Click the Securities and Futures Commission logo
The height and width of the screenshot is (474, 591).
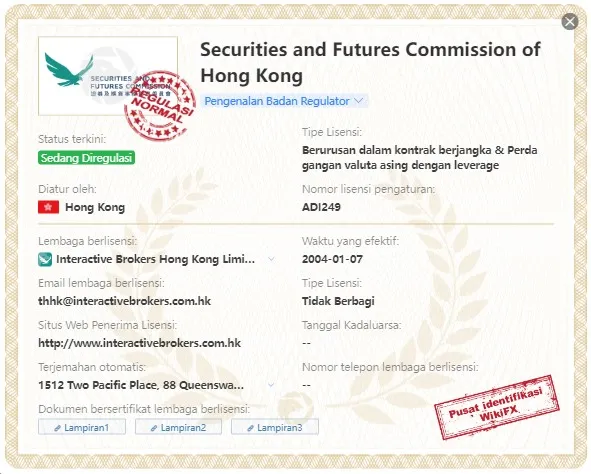[108, 76]
